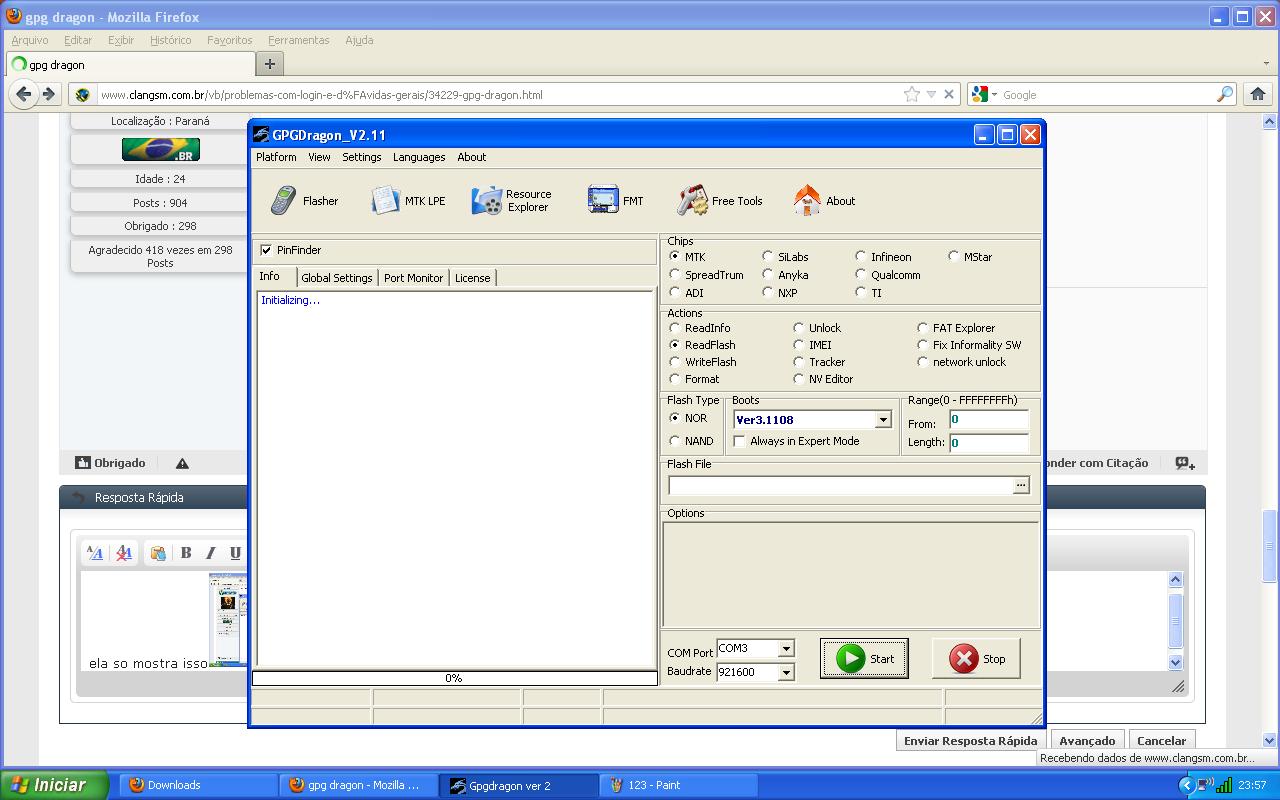Viewport: 1280px width, 800px height.
Task: Open a new Firefox tab
Action: coord(269,64)
